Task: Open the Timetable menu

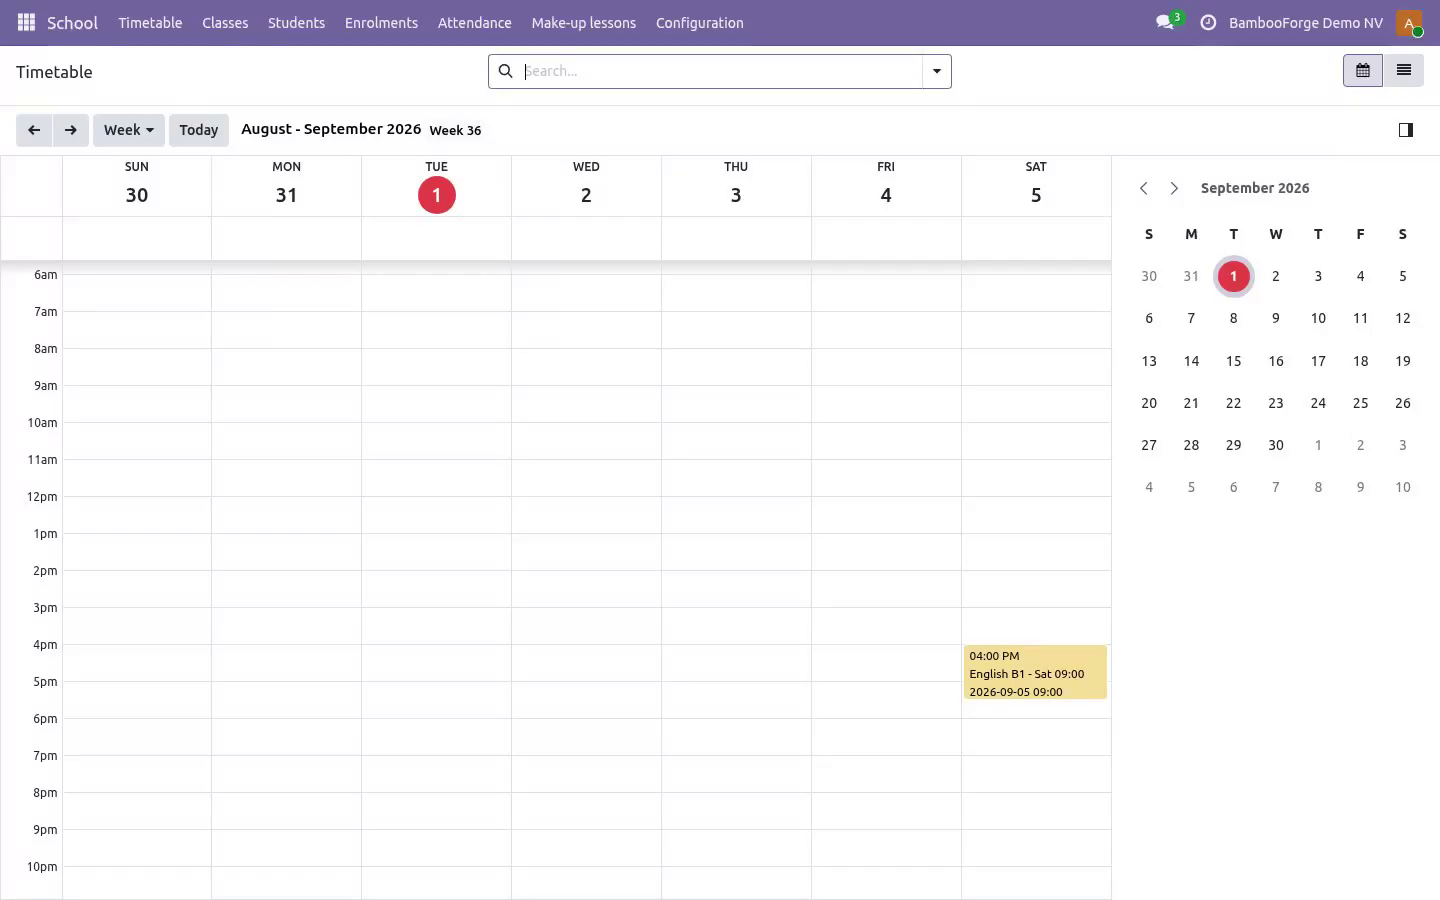Action: 150,23
